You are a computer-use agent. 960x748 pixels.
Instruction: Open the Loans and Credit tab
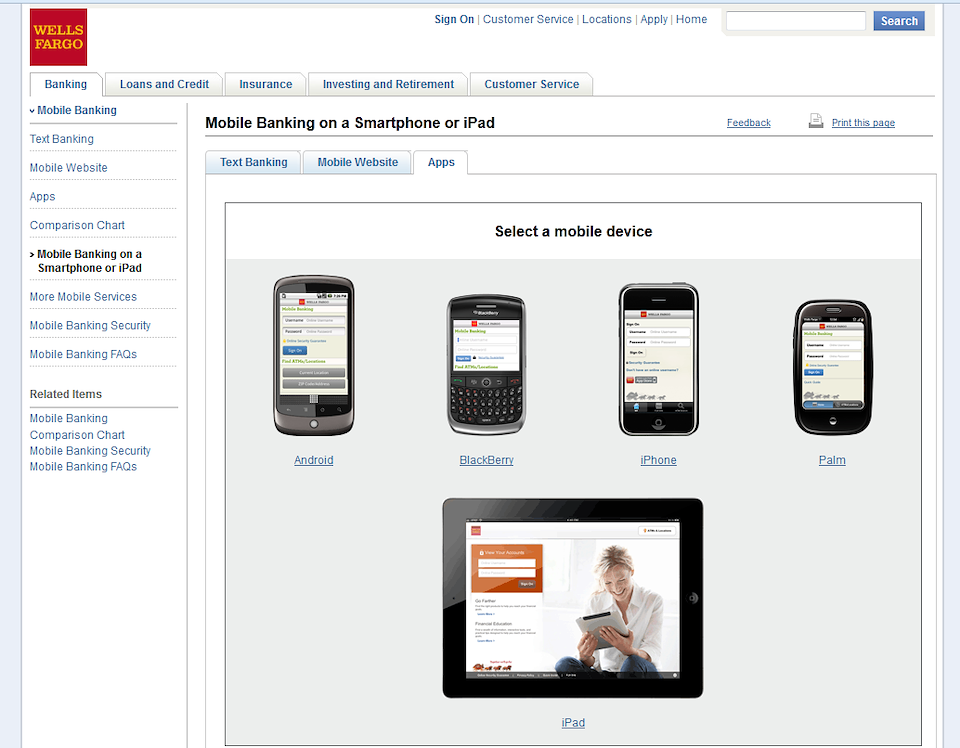click(164, 84)
